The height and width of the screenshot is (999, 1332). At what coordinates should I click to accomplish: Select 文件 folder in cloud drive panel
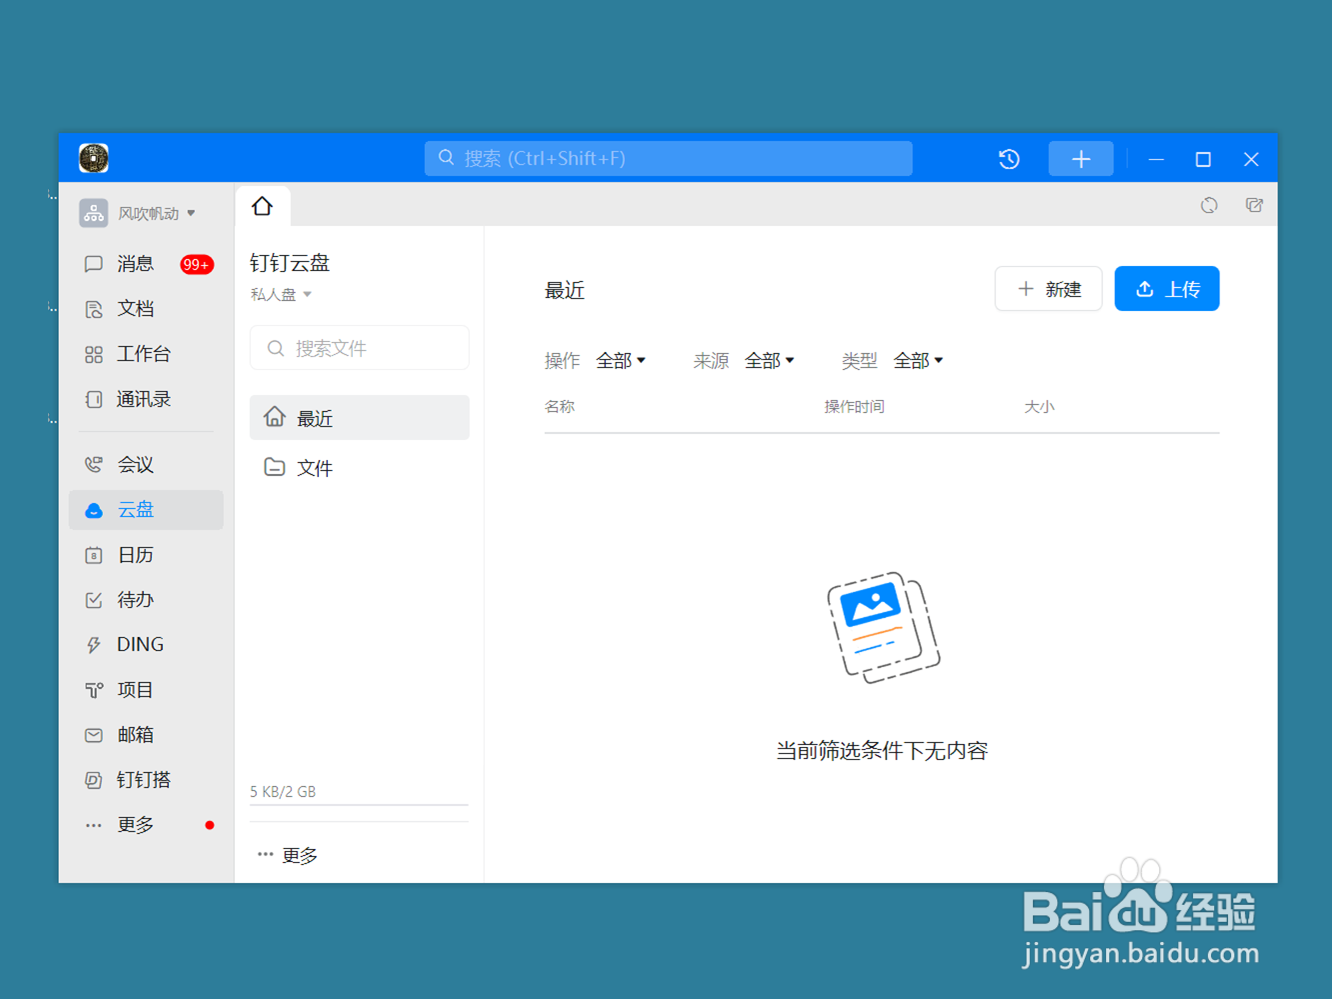pyautogui.click(x=359, y=468)
